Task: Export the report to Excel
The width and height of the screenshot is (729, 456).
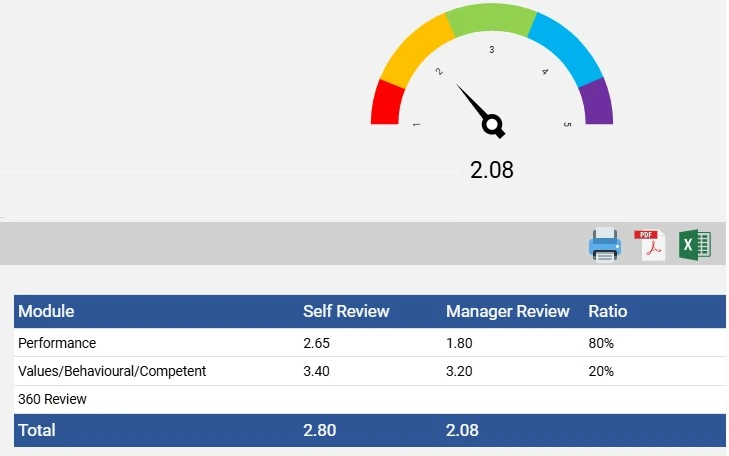Action: 695,245
